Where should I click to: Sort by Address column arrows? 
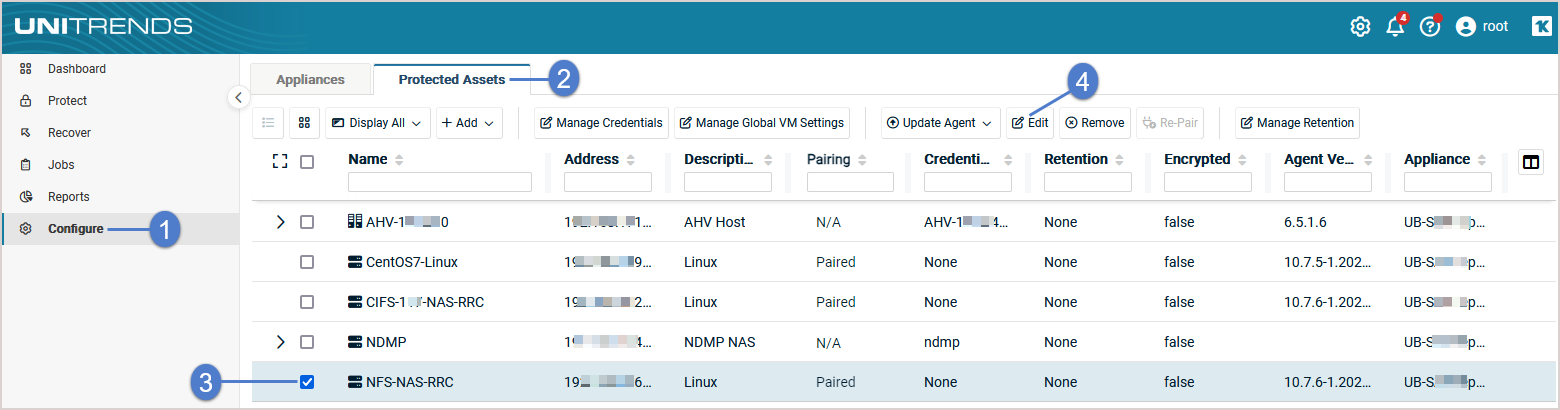tap(632, 160)
